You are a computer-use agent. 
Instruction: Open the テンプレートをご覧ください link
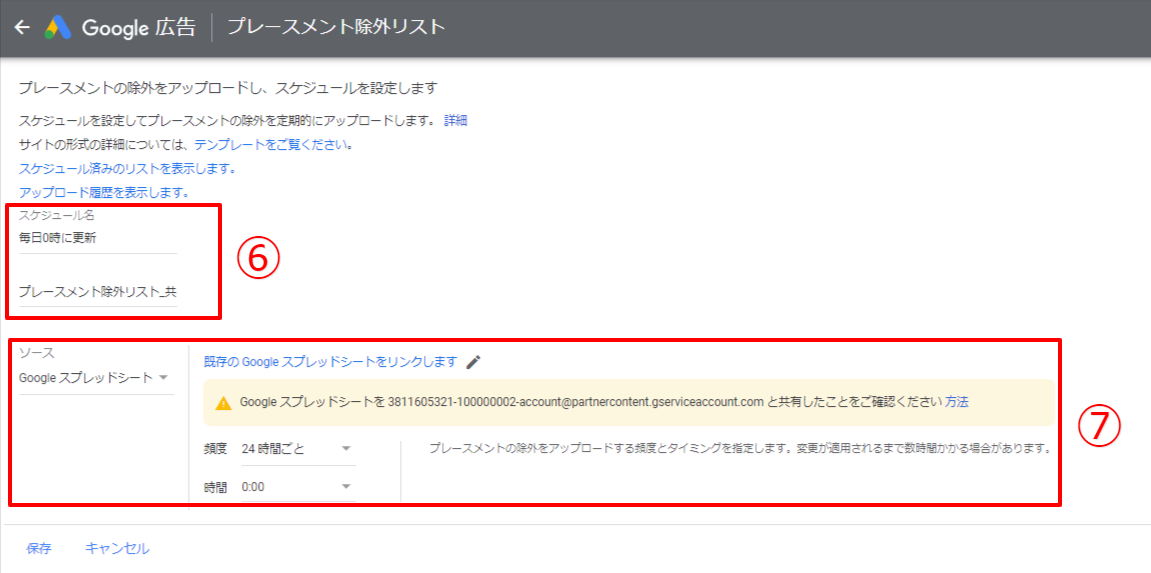273,144
